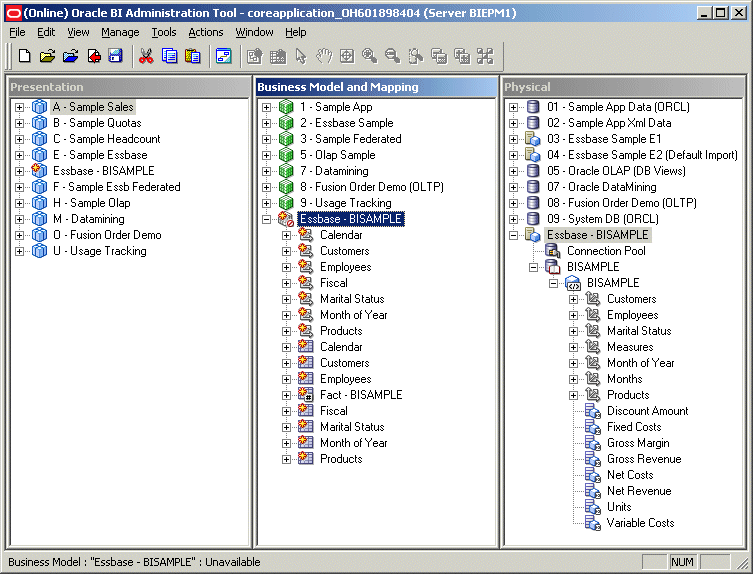Select 09 - System DB (ORCL)

pyautogui.click(x=603, y=219)
